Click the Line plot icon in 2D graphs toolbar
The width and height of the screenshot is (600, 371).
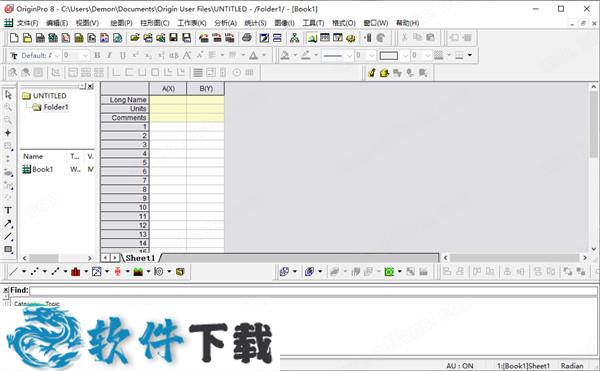pyautogui.click(x=14, y=272)
